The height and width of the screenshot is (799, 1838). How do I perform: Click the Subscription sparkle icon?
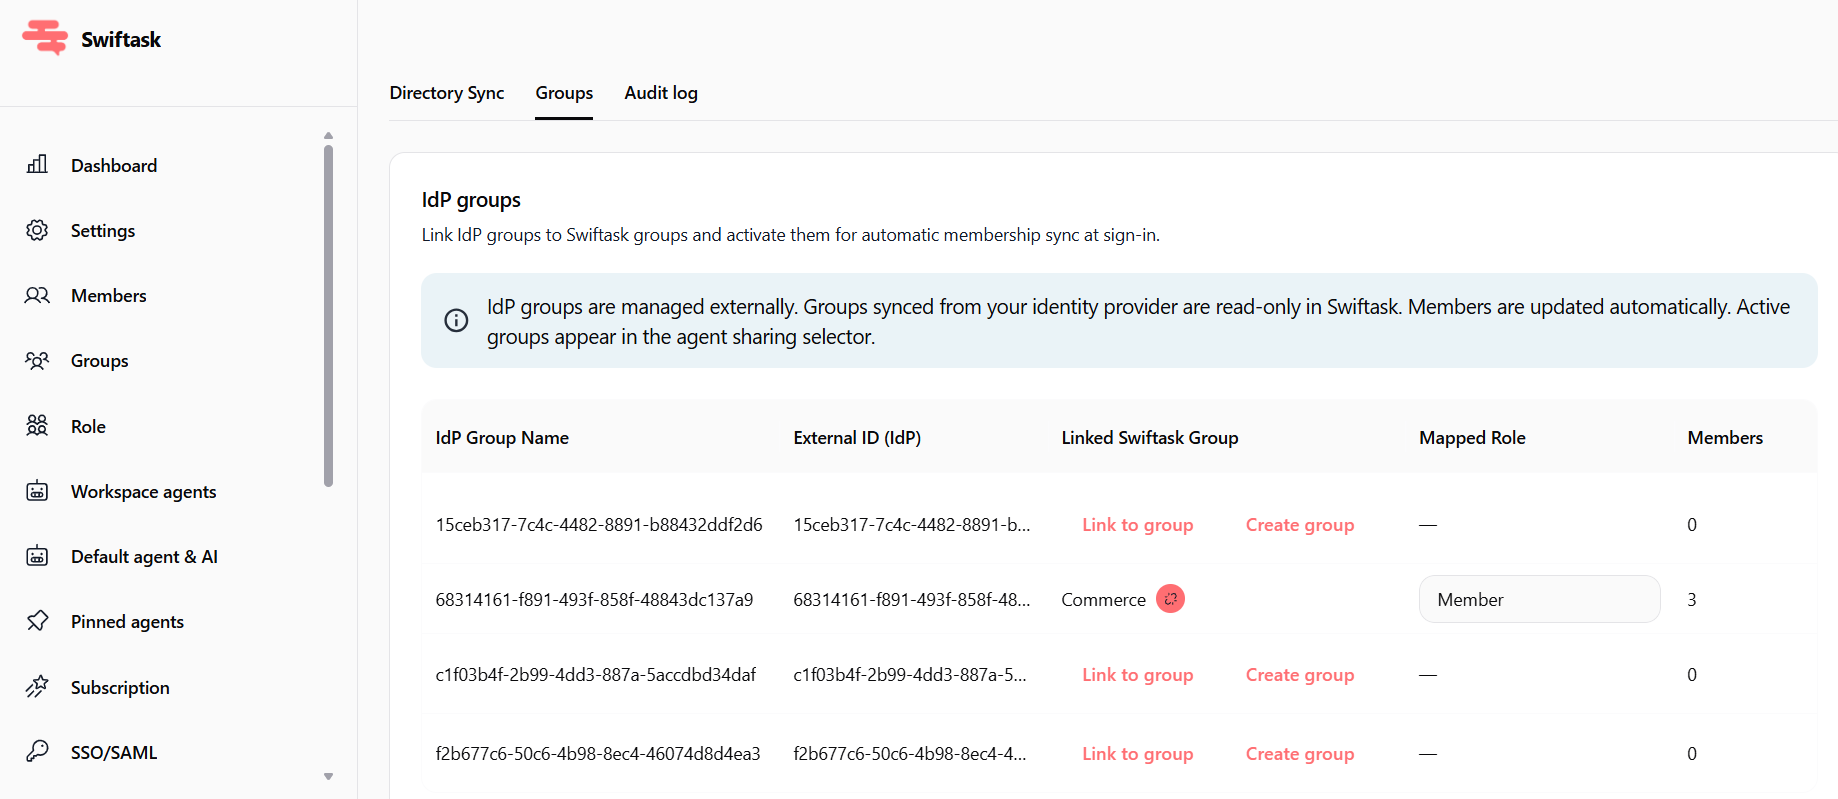pyautogui.click(x=37, y=687)
